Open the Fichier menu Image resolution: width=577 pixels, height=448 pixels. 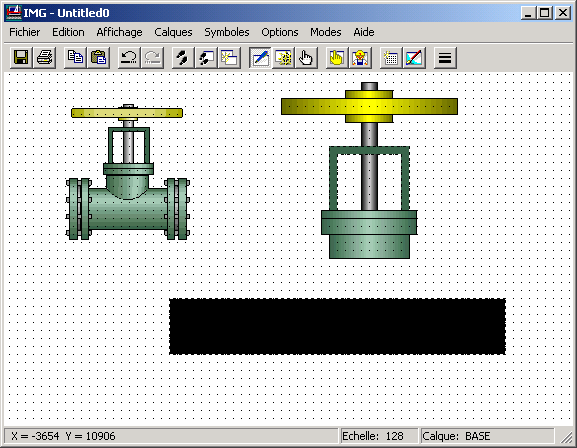coord(25,32)
